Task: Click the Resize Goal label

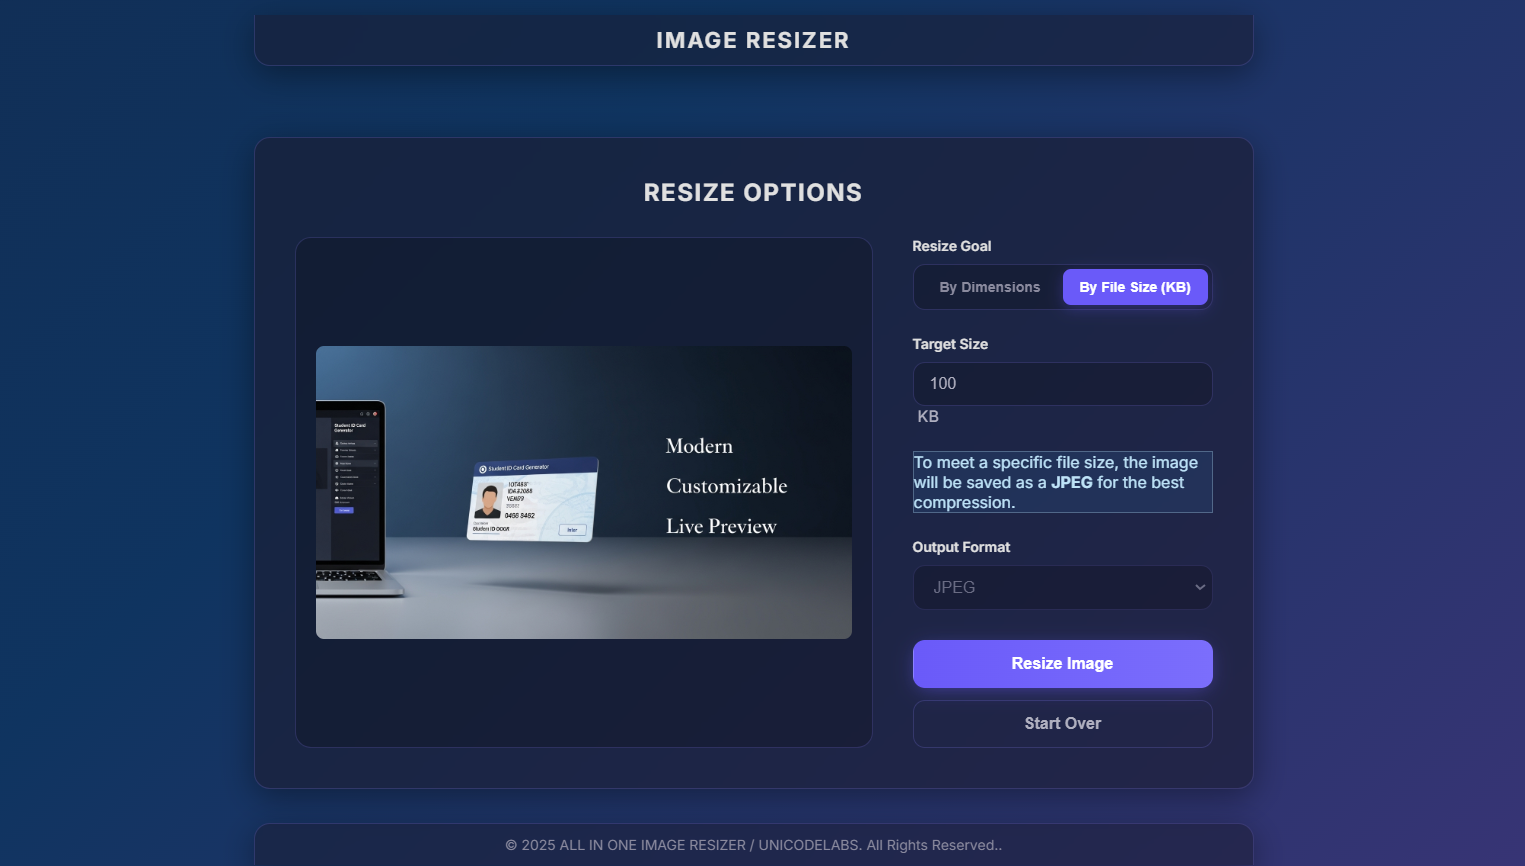Action: (x=951, y=246)
